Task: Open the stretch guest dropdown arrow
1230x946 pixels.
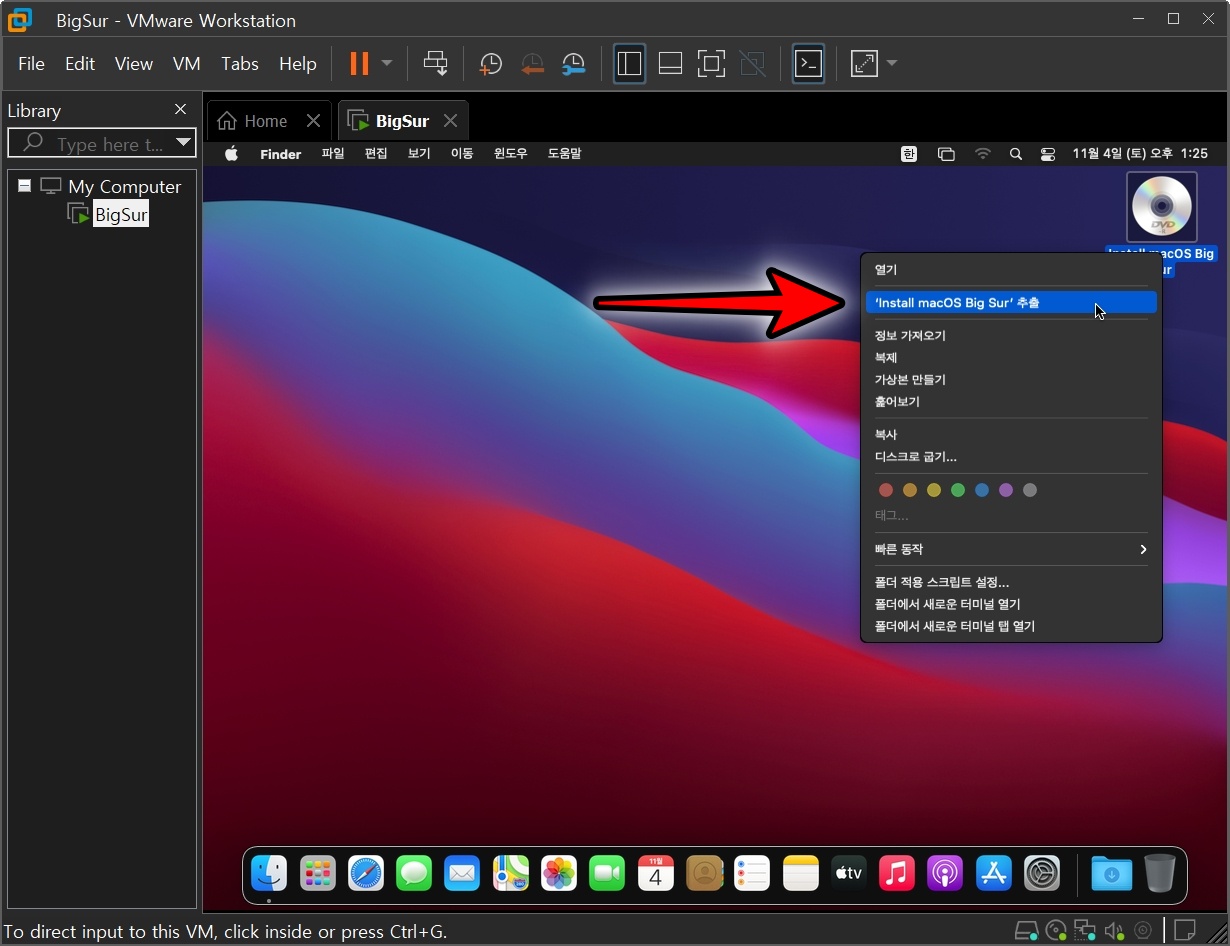Action: pyautogui.click(x=892, y=64)
